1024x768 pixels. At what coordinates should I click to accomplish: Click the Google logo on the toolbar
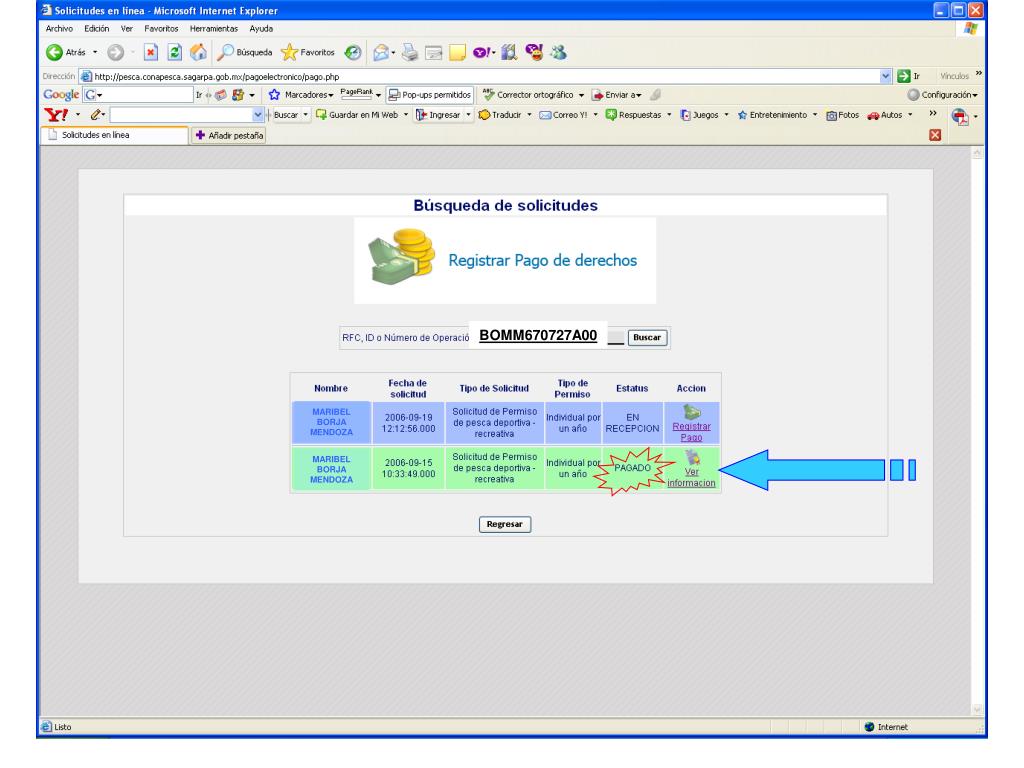click(61, 95)
